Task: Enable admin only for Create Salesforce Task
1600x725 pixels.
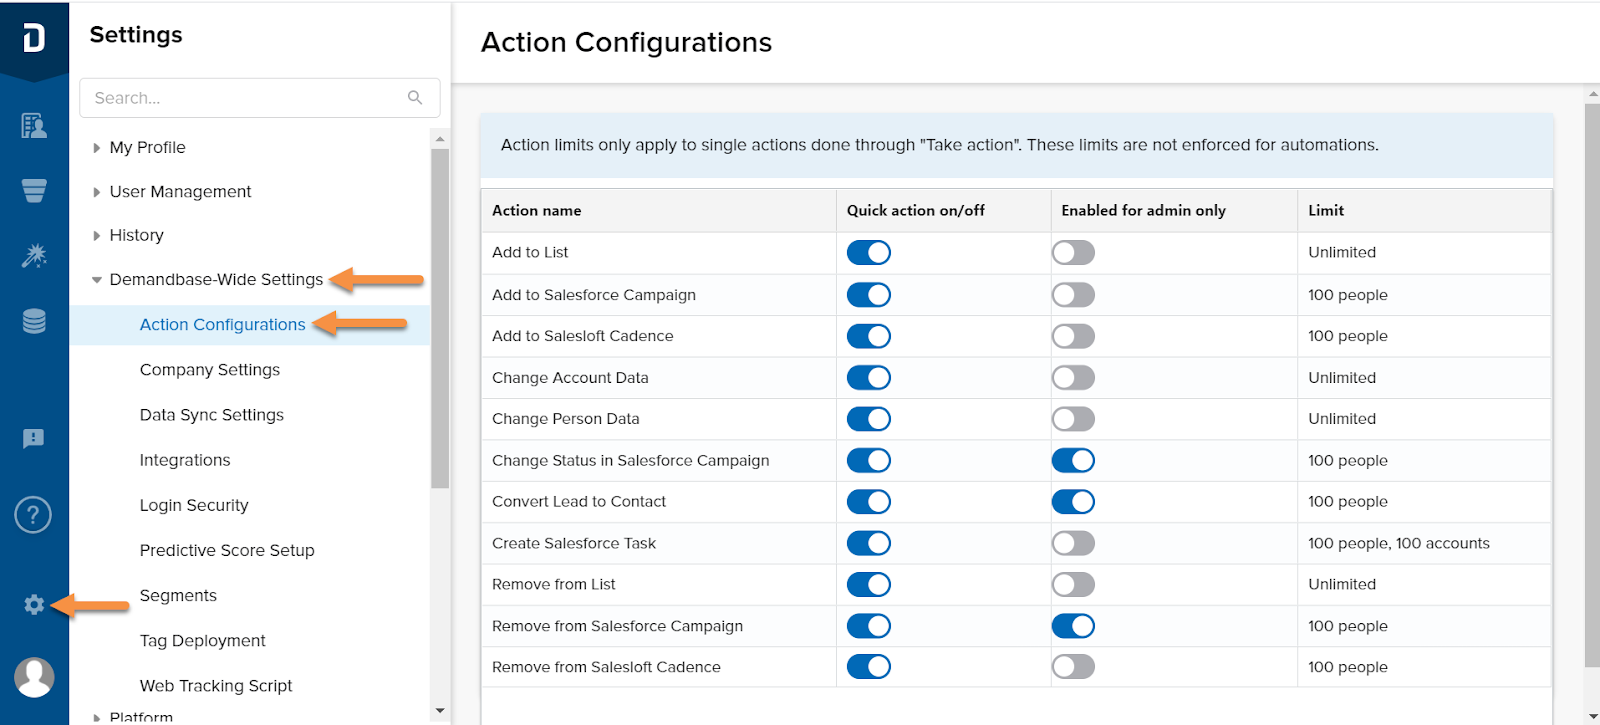Action: 1073,543
